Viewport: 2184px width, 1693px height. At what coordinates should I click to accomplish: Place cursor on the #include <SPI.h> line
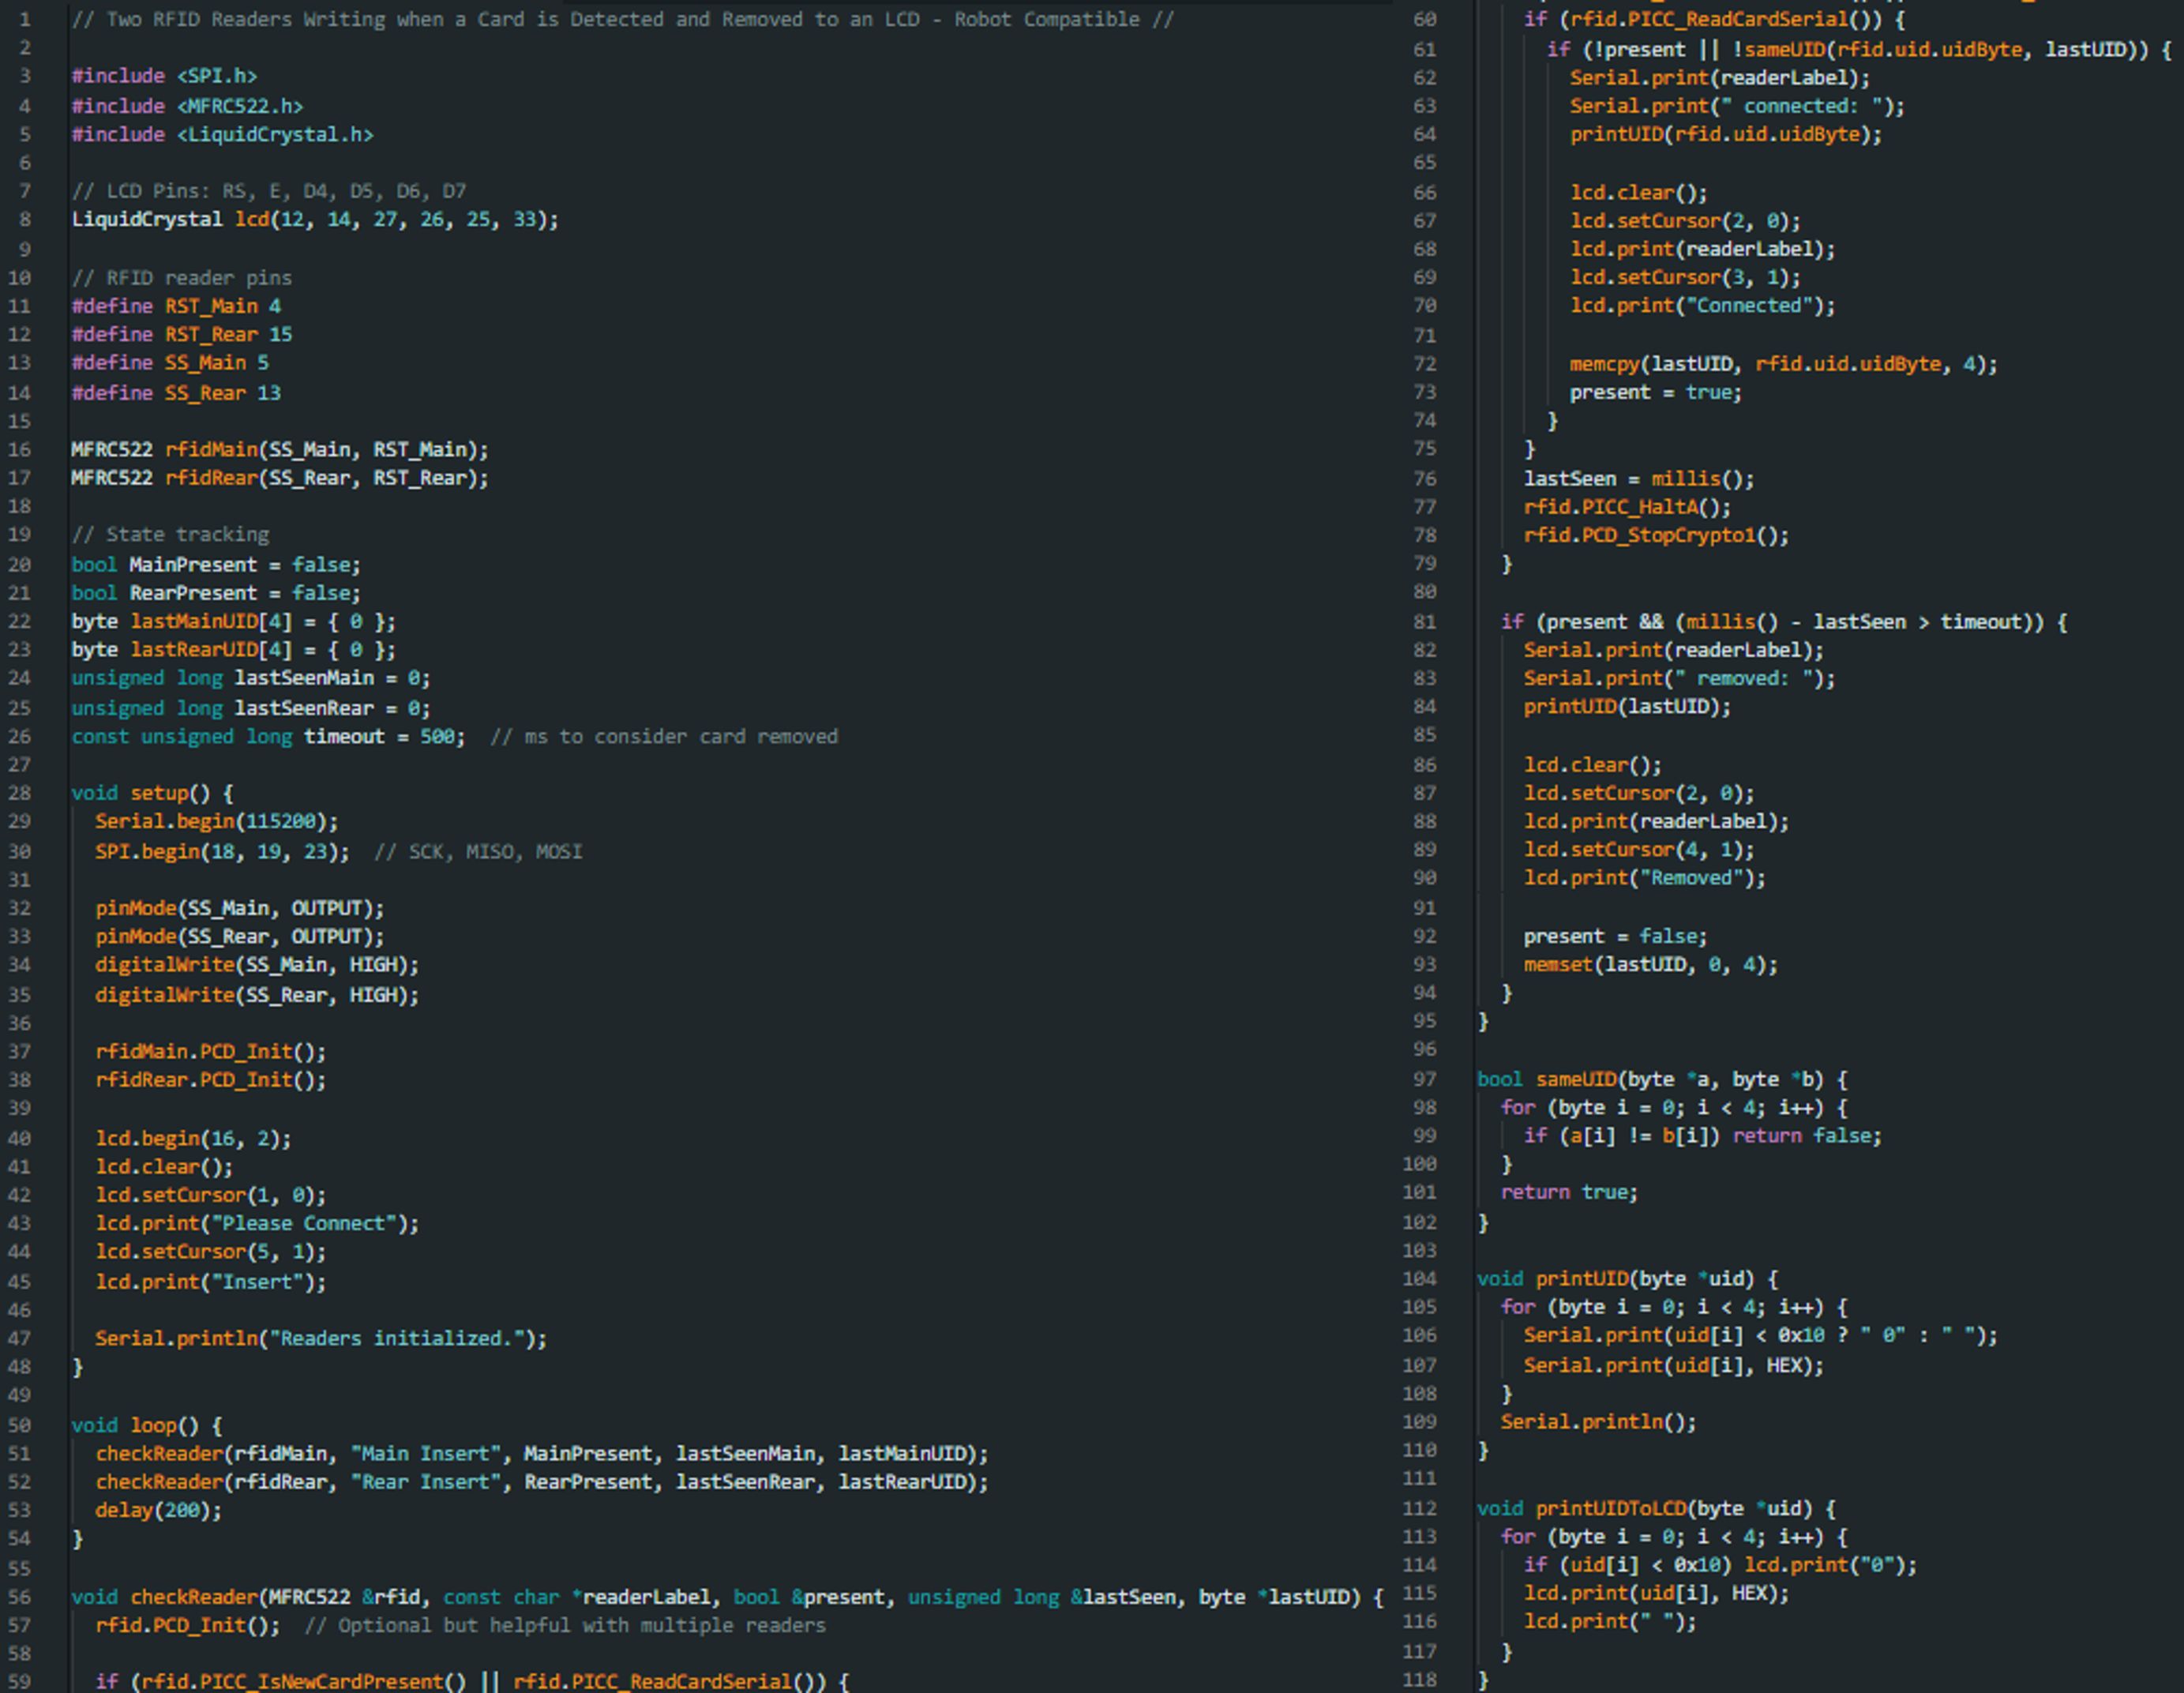[164, 76]
